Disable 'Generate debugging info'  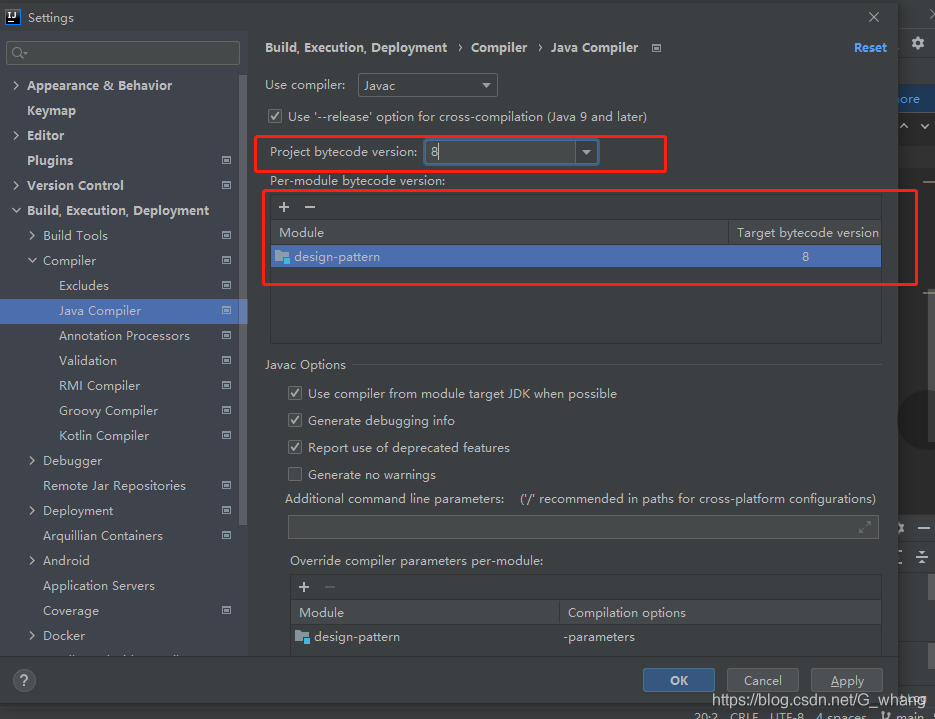point(295,421)
